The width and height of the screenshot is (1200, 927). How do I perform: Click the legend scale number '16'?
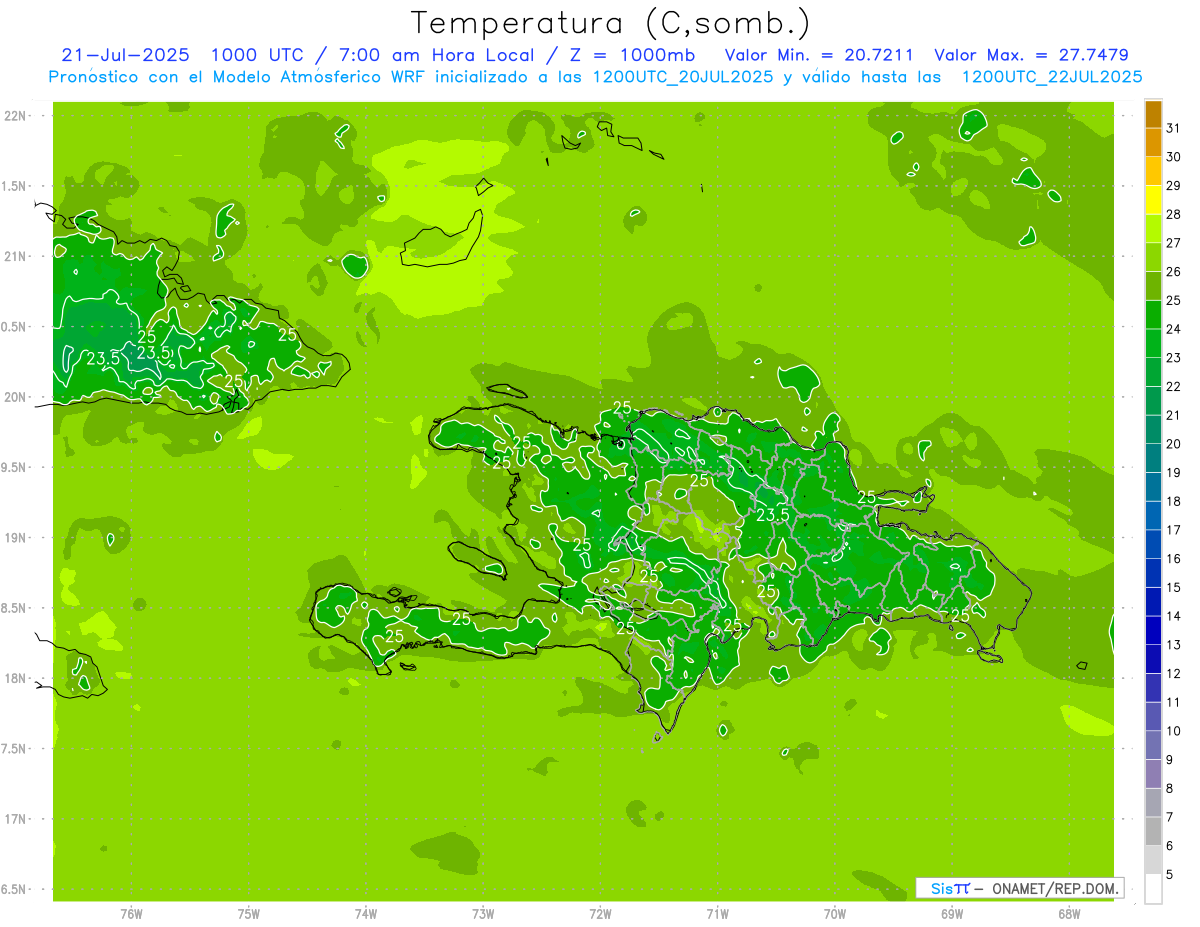1173,559
